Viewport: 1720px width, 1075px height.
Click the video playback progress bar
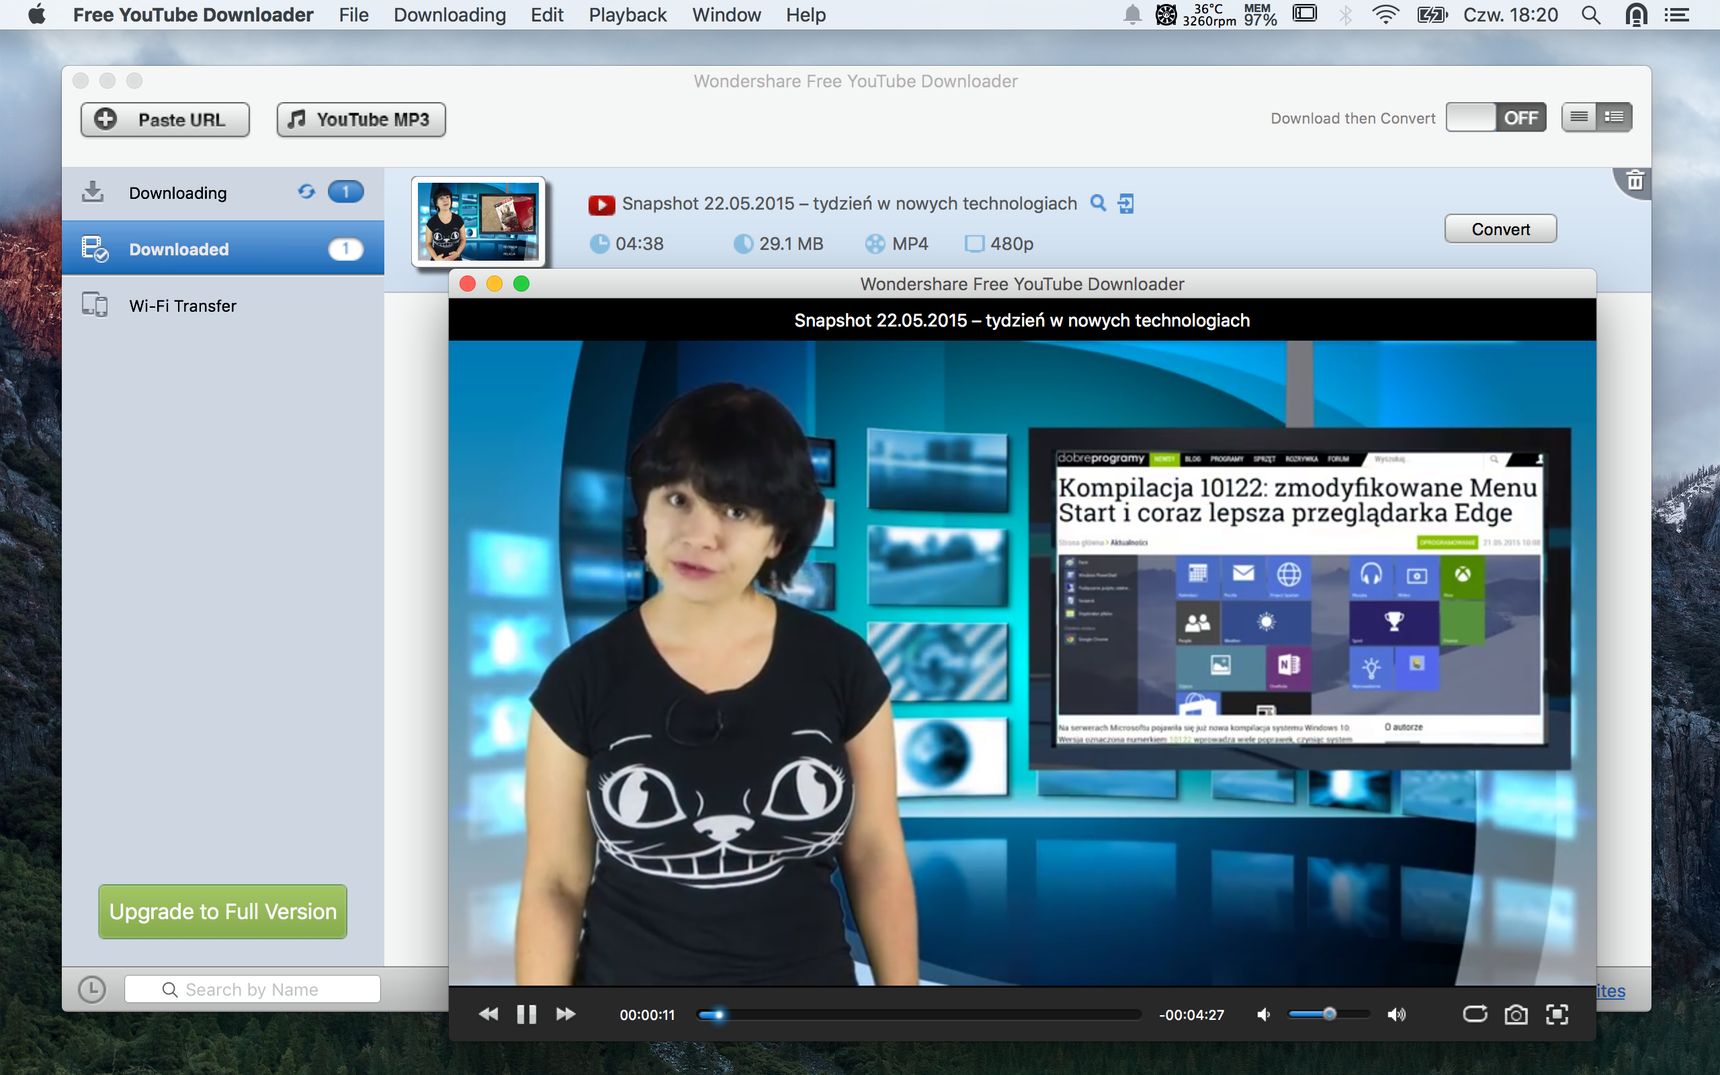tap(919, 1014)
